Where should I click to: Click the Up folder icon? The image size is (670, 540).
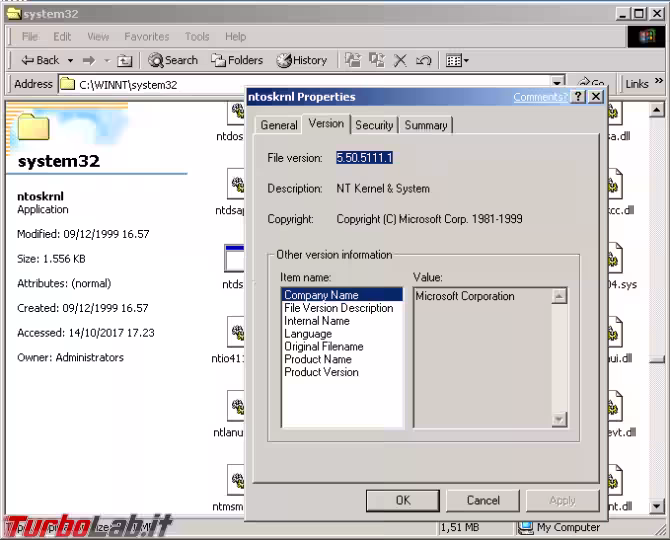(x=125, y=60)
